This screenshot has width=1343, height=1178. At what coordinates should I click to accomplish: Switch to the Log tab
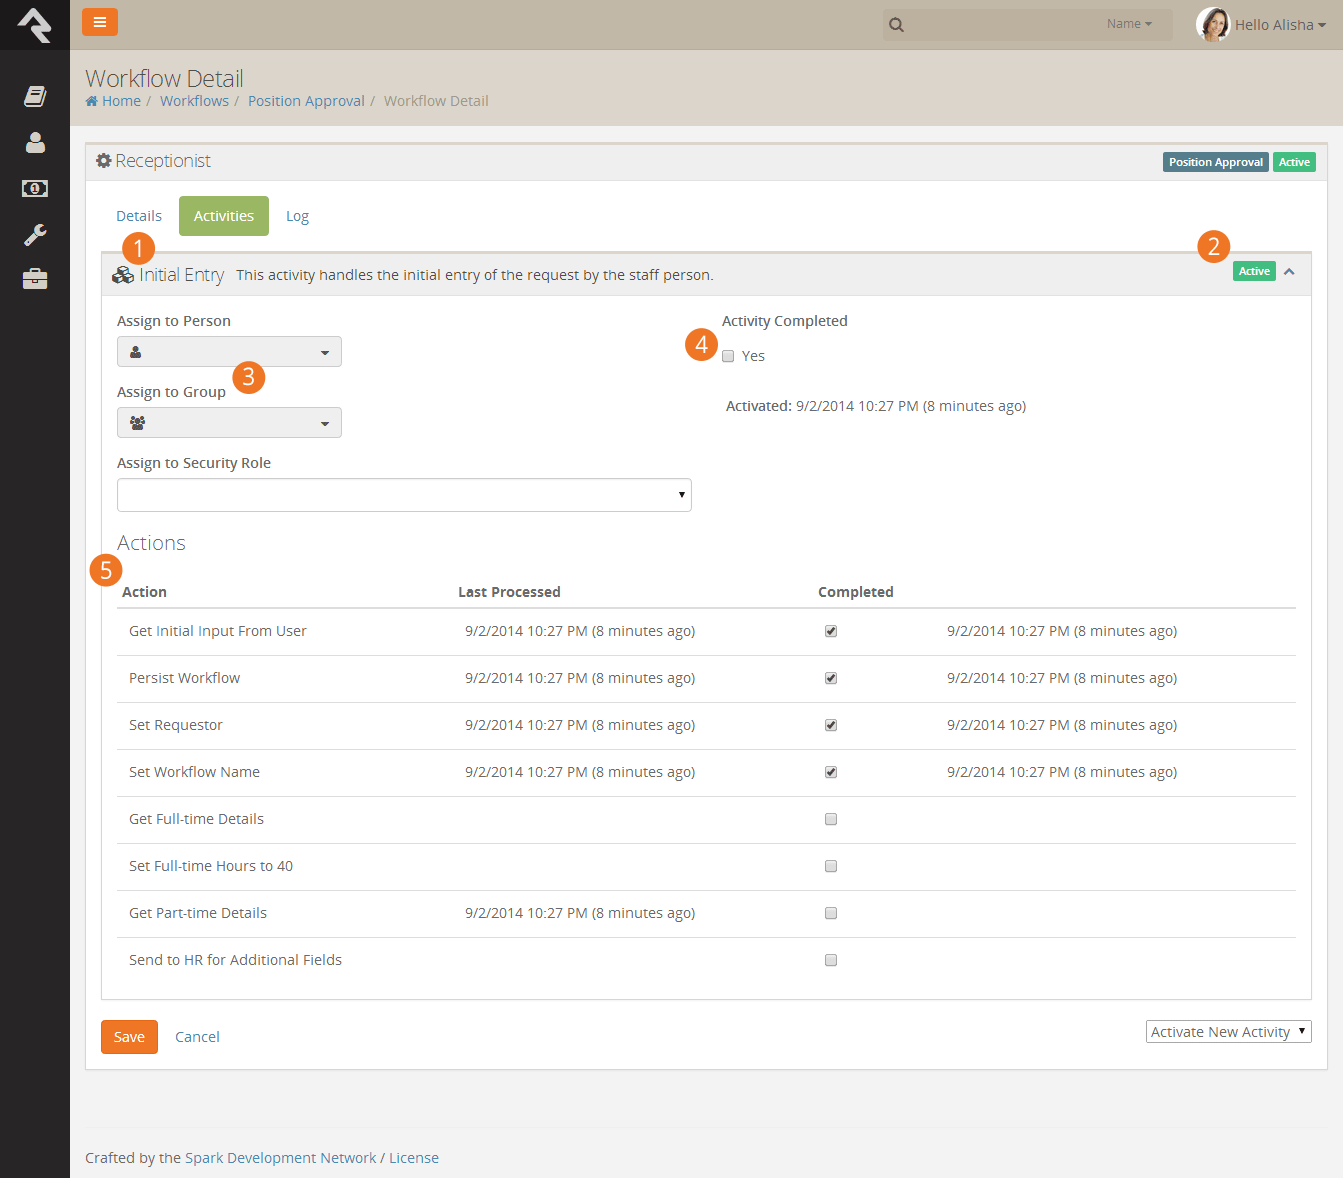tap(297, 216)
